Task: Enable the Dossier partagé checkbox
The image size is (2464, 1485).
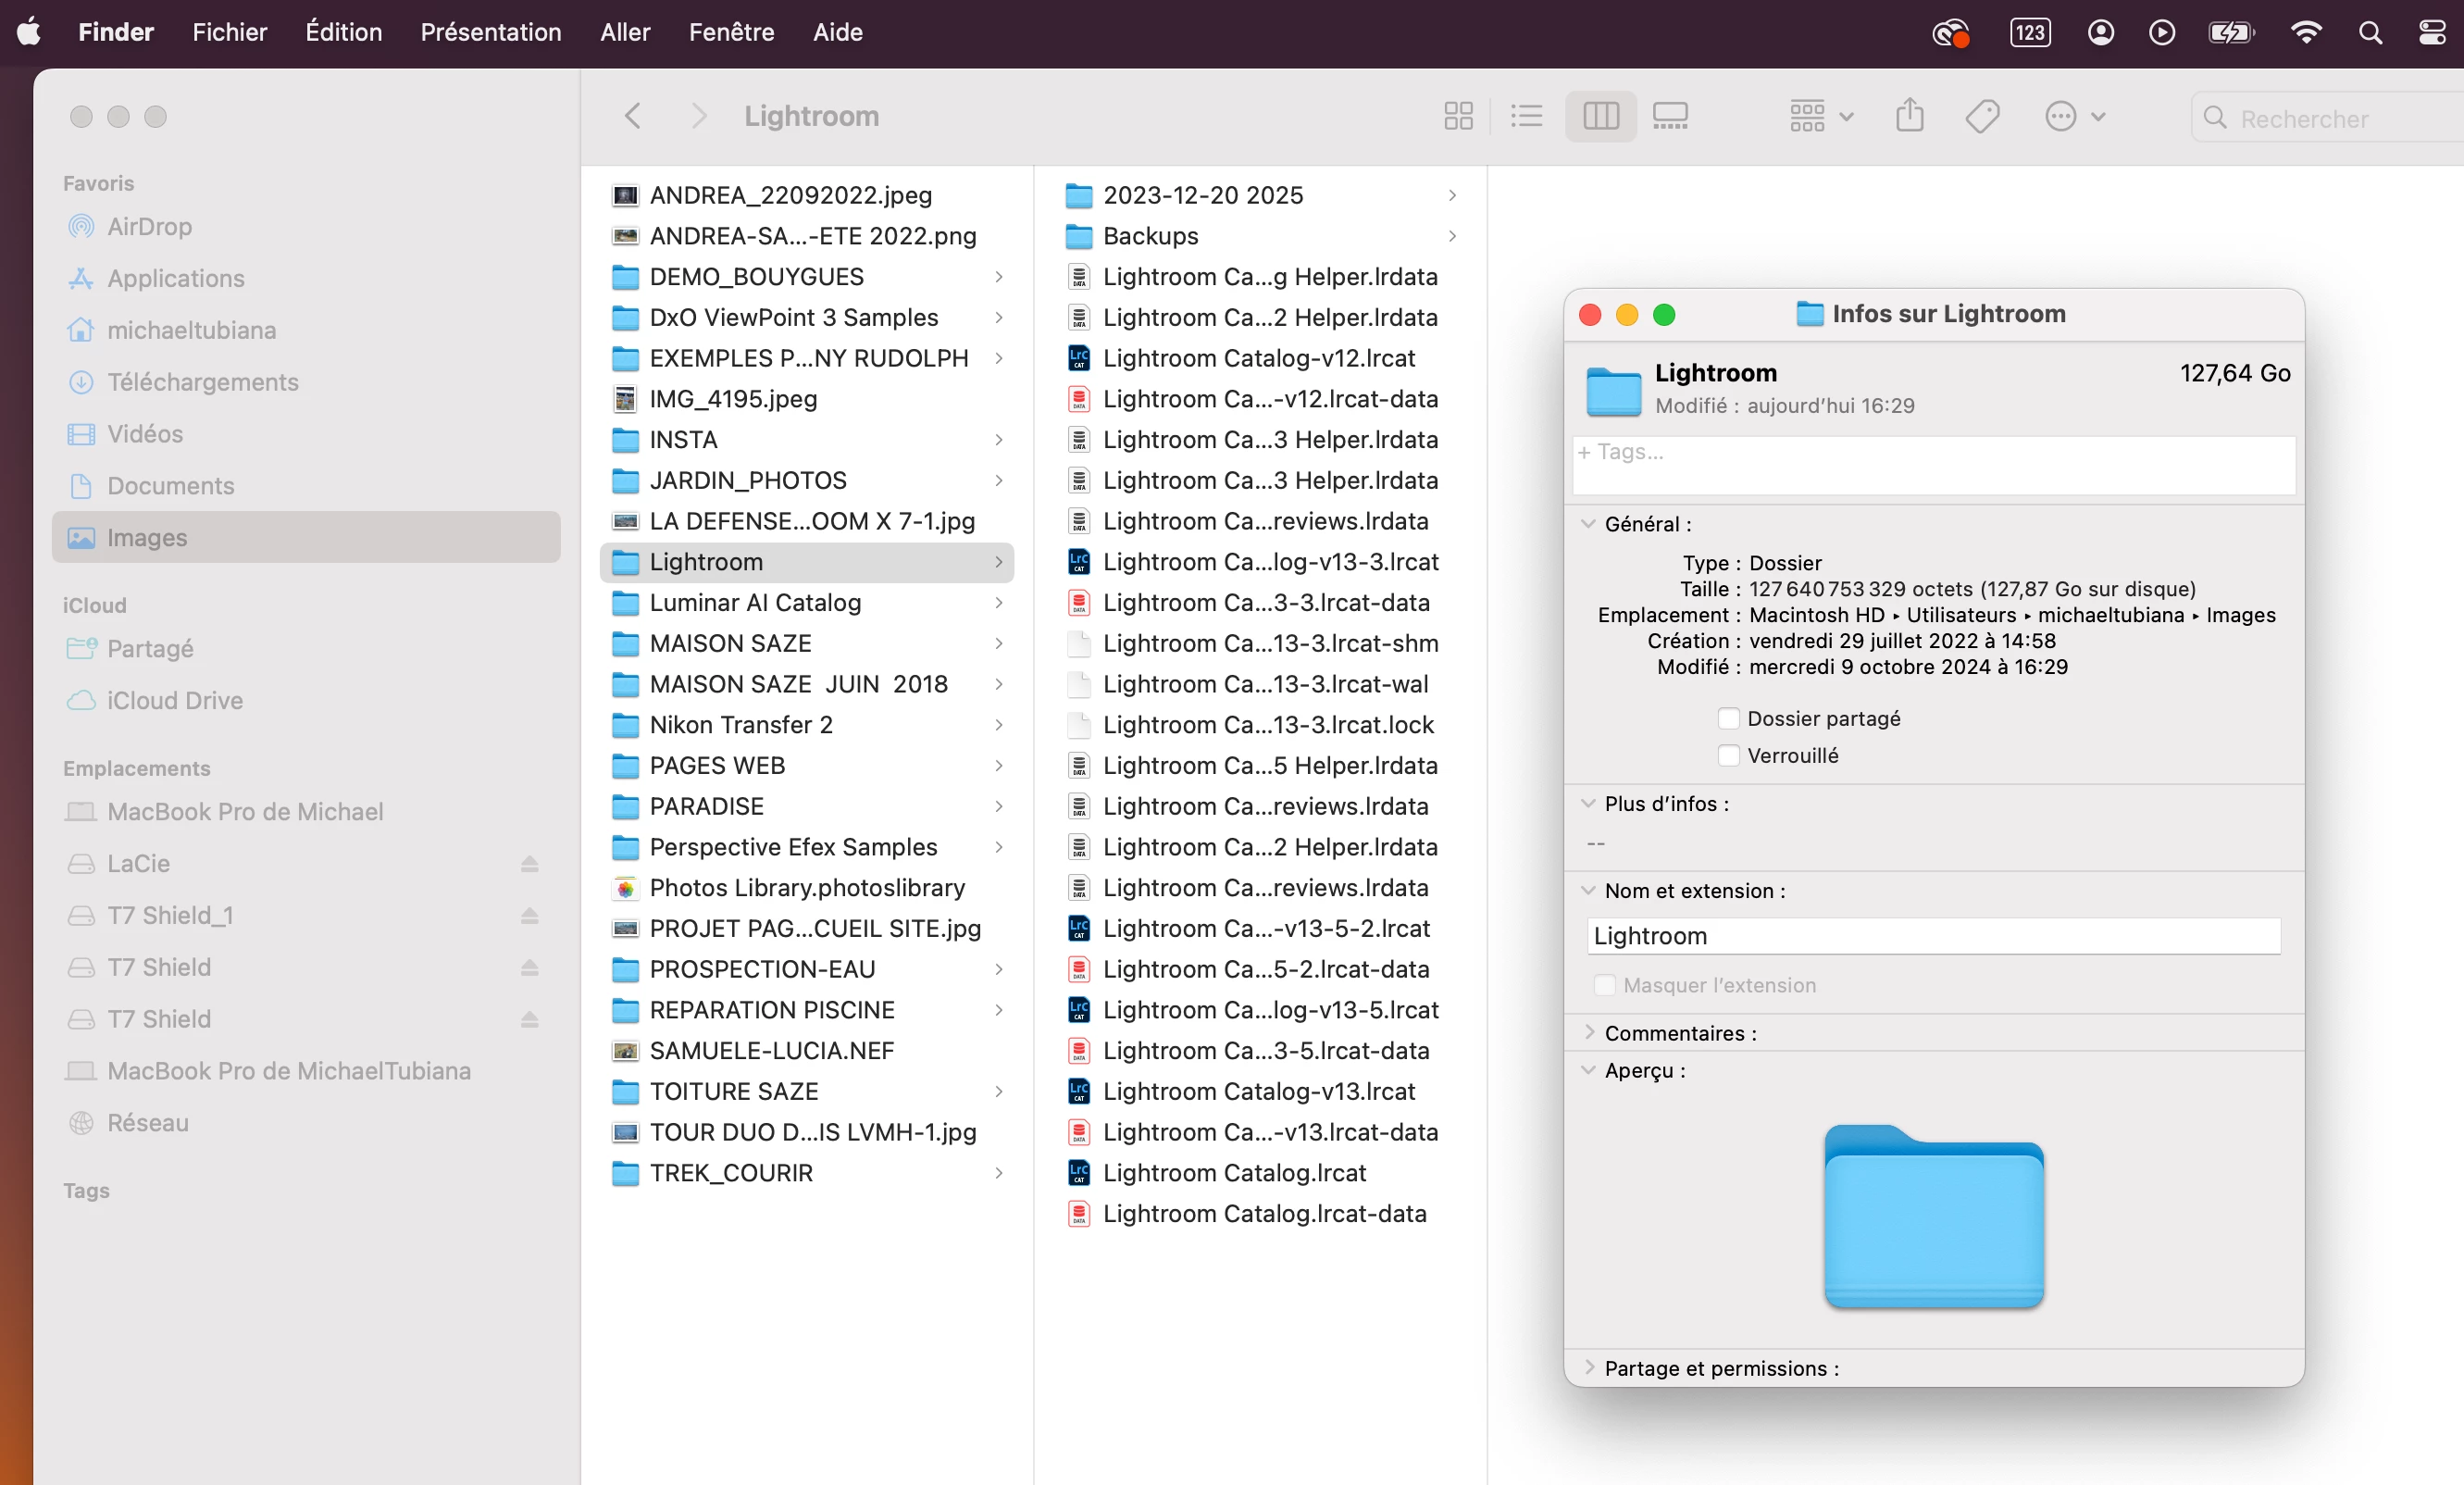Action: (1728, 718)
